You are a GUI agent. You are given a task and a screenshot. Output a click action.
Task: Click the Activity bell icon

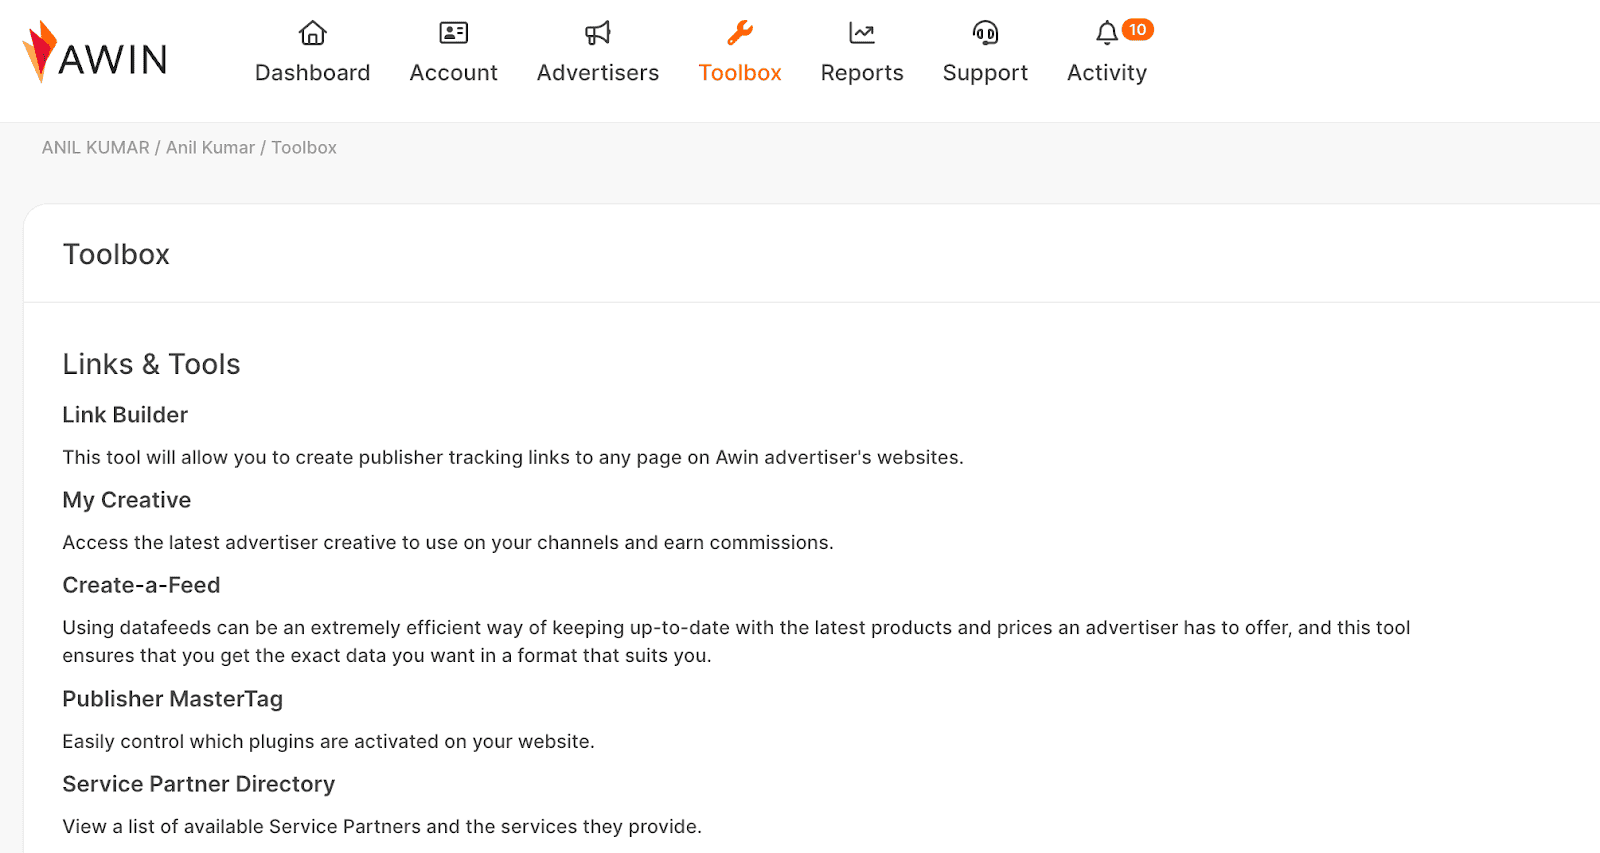[1106, 34]
